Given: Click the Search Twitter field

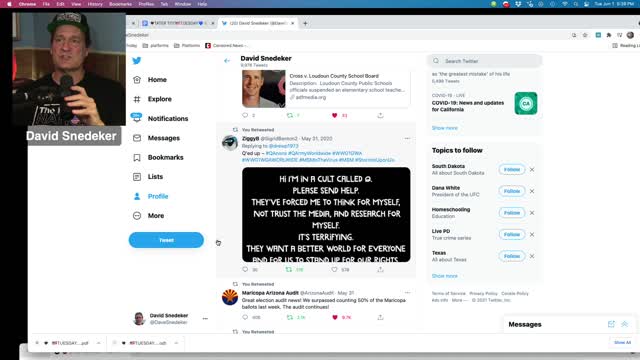Looking at the screenshot, I should tap(484, 61).
